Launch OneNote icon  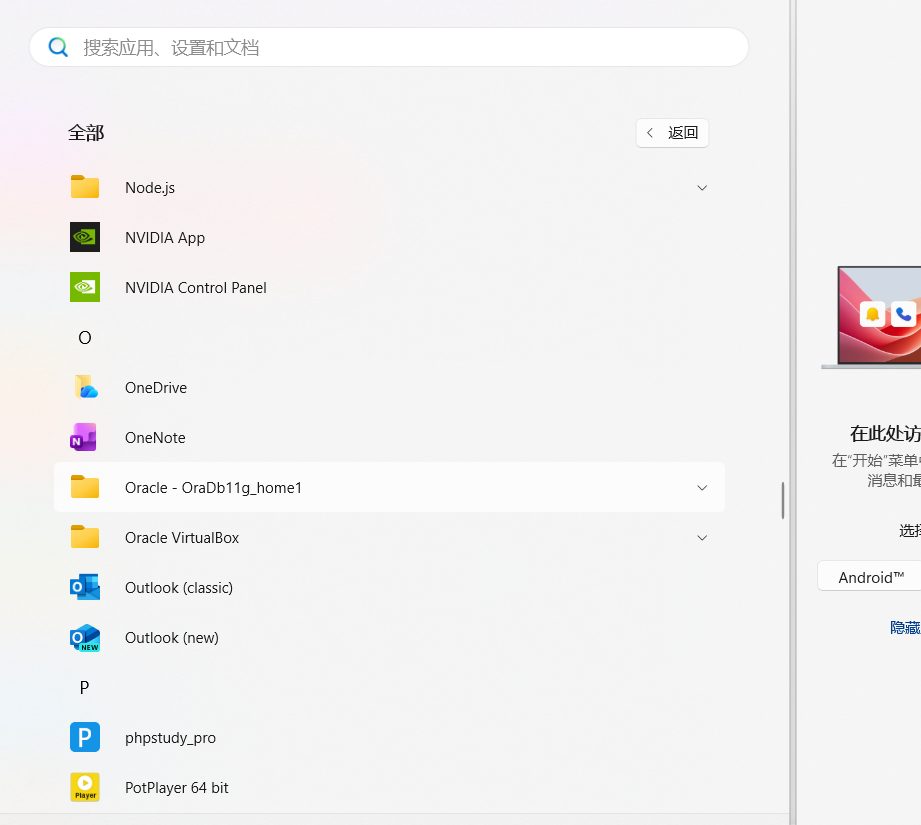coord(85,437)
